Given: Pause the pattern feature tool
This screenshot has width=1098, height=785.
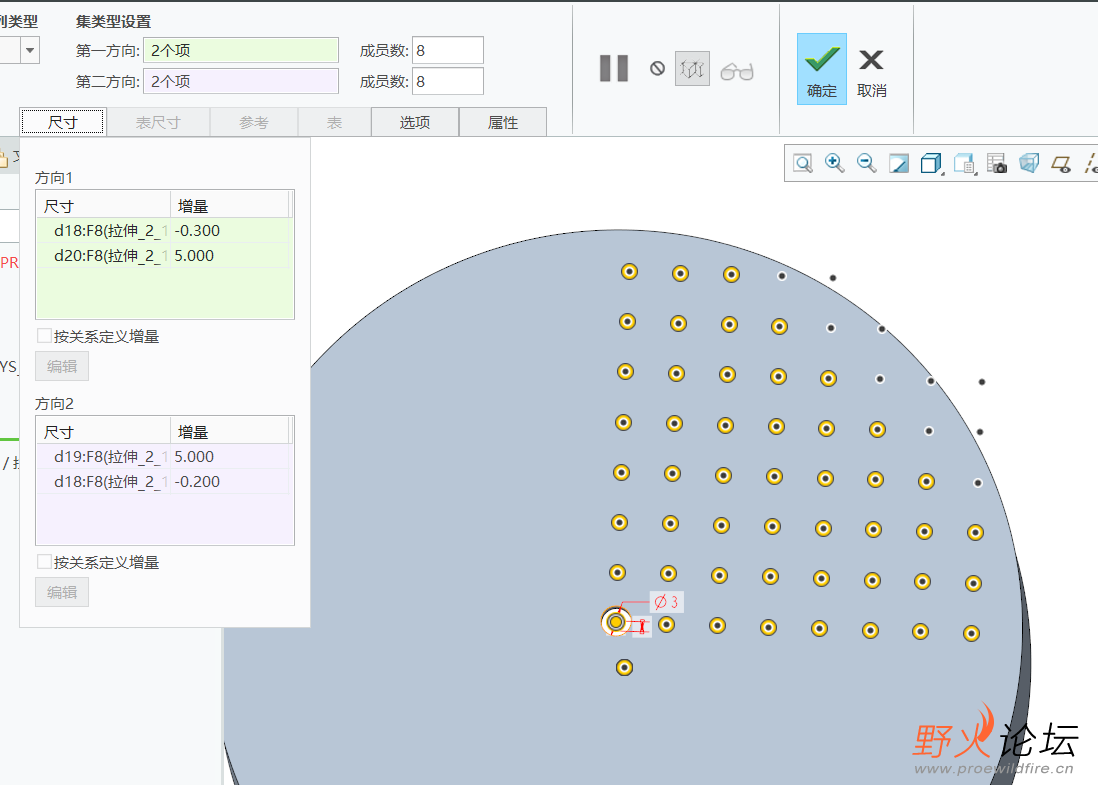Looking at the screenshot, I should point(613,69).
